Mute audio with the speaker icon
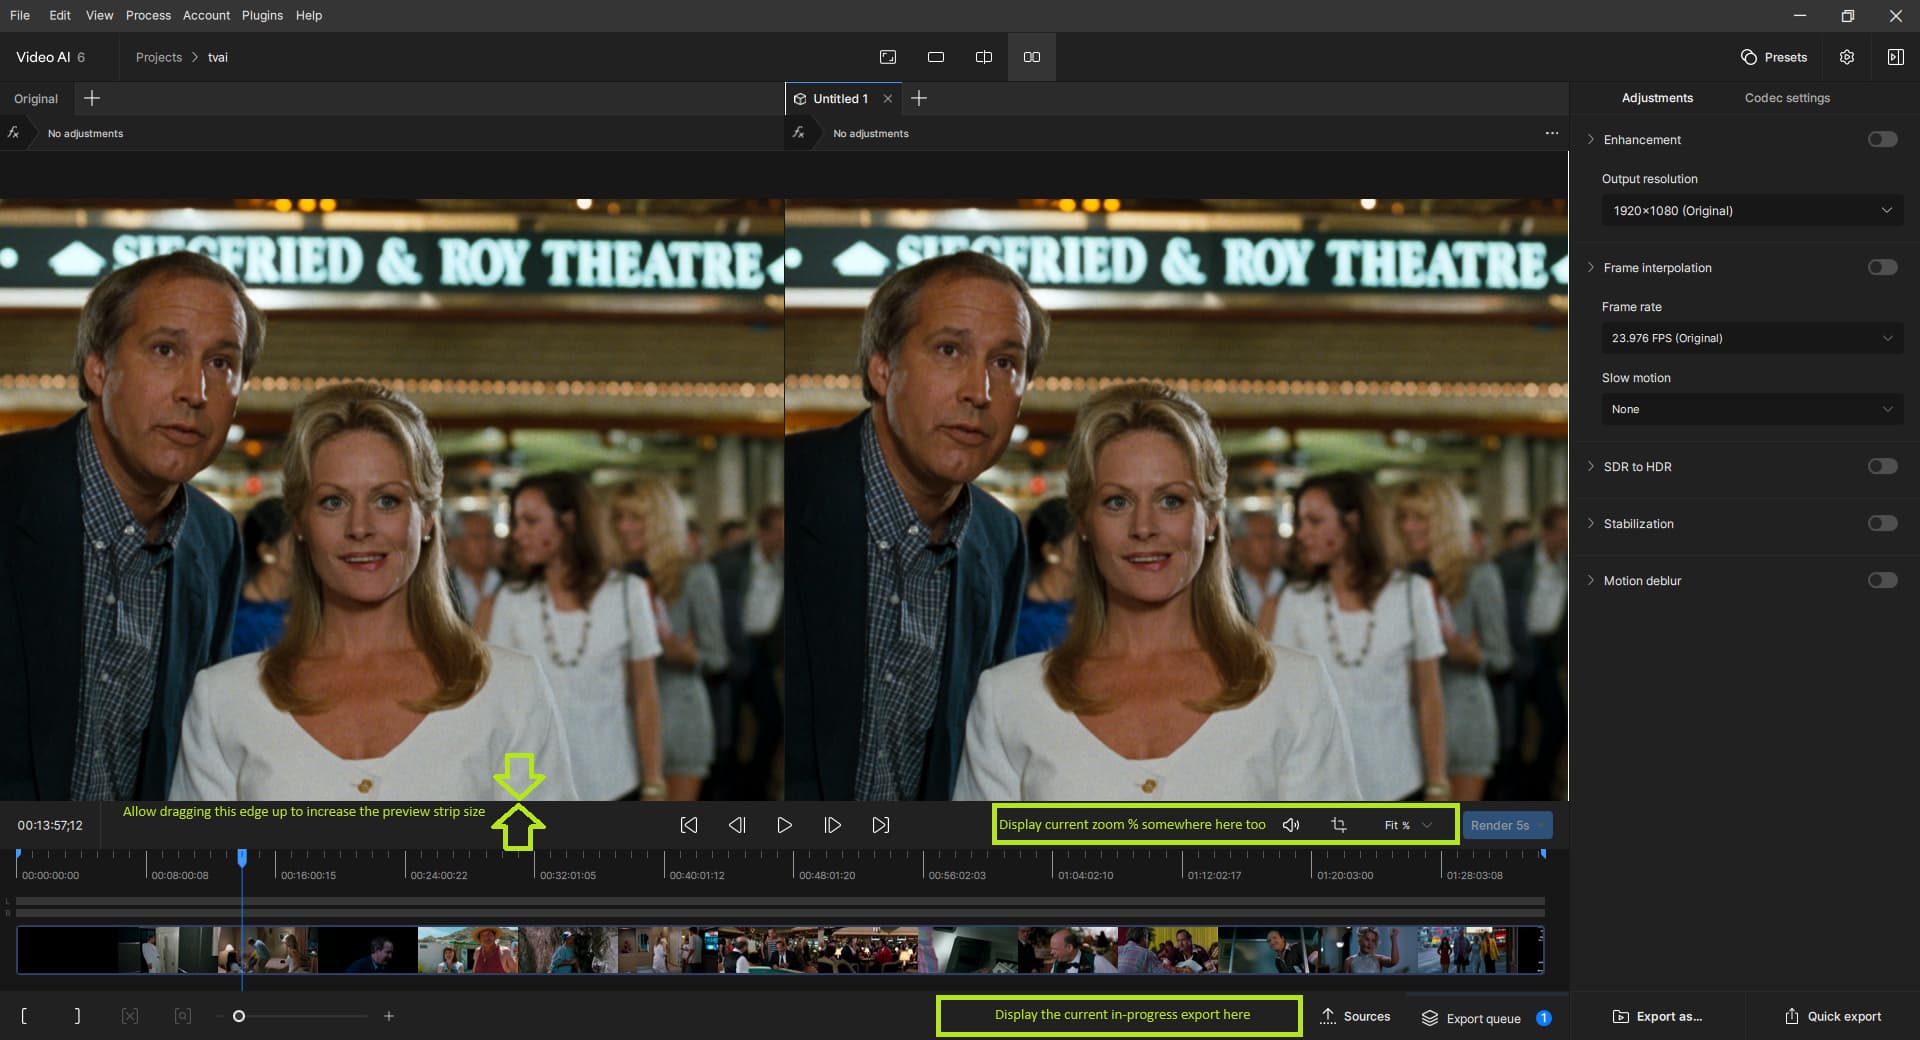The image size is (1920, 1040). (1291, 825)
